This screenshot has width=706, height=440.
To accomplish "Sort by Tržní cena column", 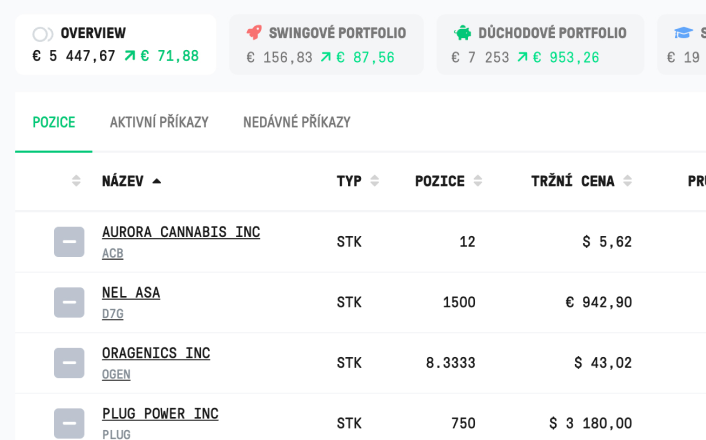I will coord(581,181).
